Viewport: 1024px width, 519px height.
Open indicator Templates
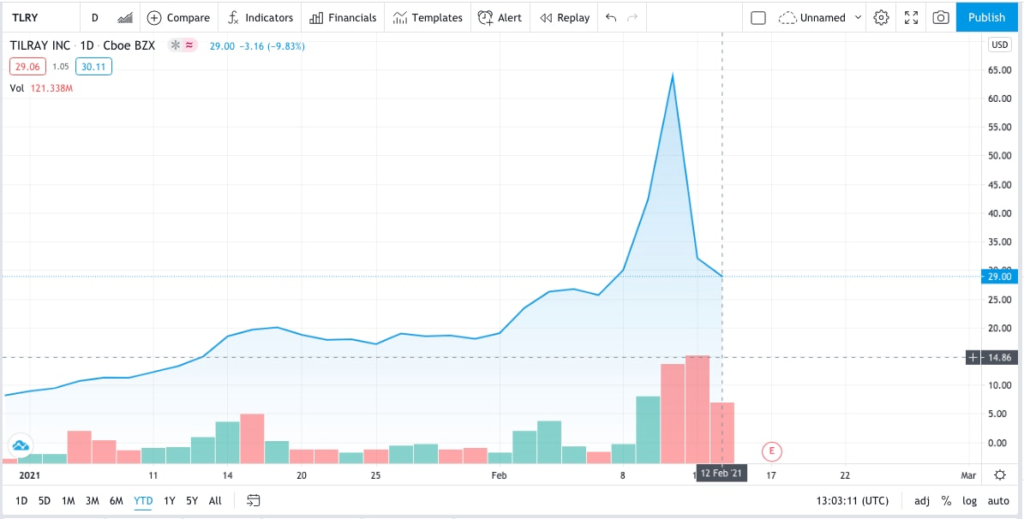pos(427,18)
